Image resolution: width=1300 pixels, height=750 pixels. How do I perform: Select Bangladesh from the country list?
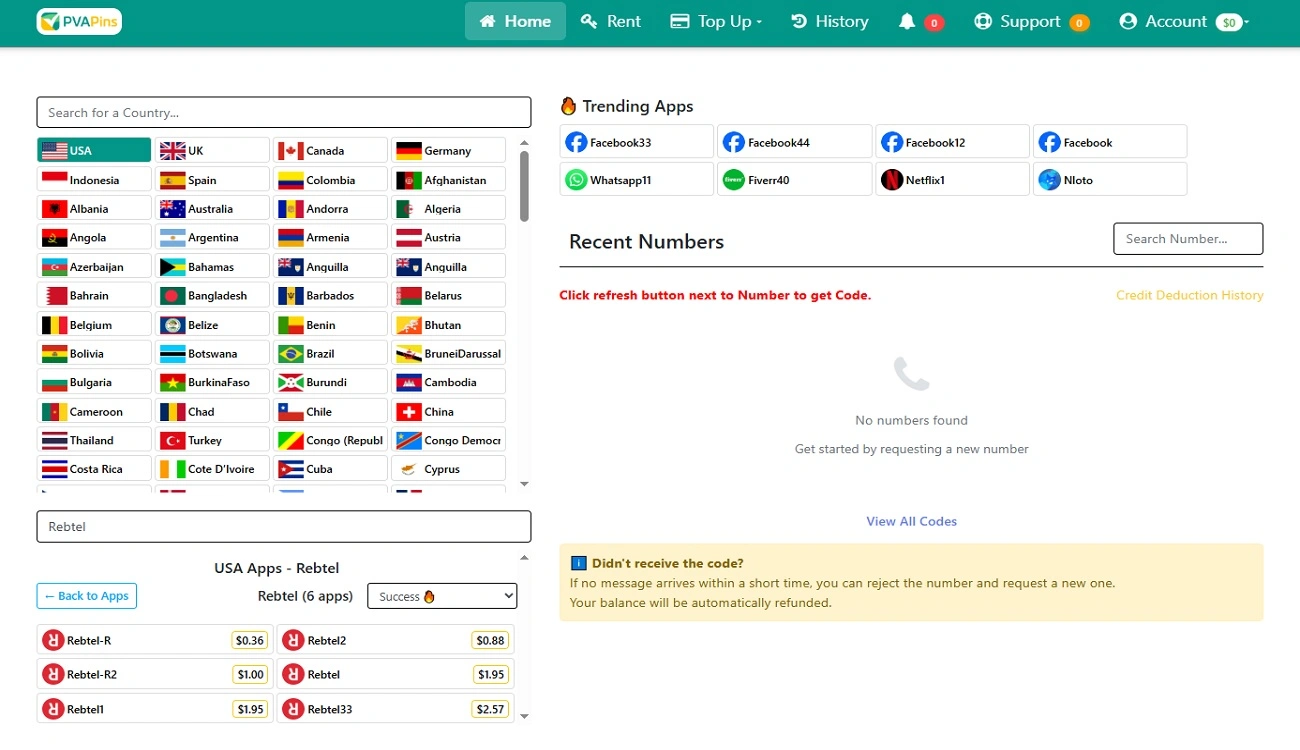(212, 295)
